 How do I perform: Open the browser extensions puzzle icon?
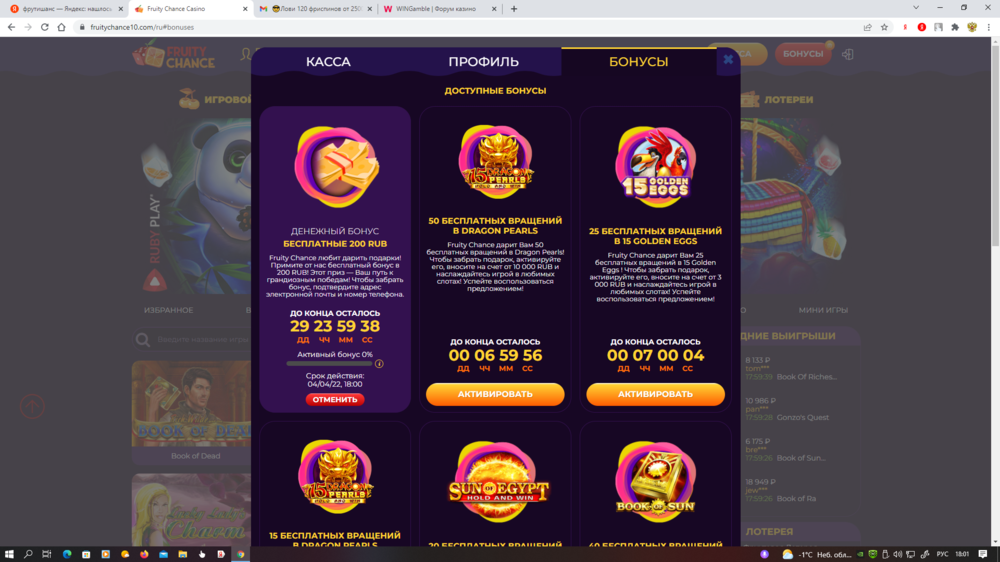click(955, 27)
